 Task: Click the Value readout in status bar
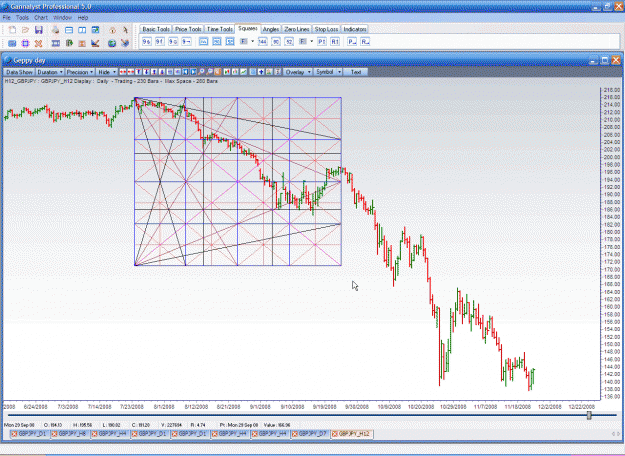[x=277, y=425]
